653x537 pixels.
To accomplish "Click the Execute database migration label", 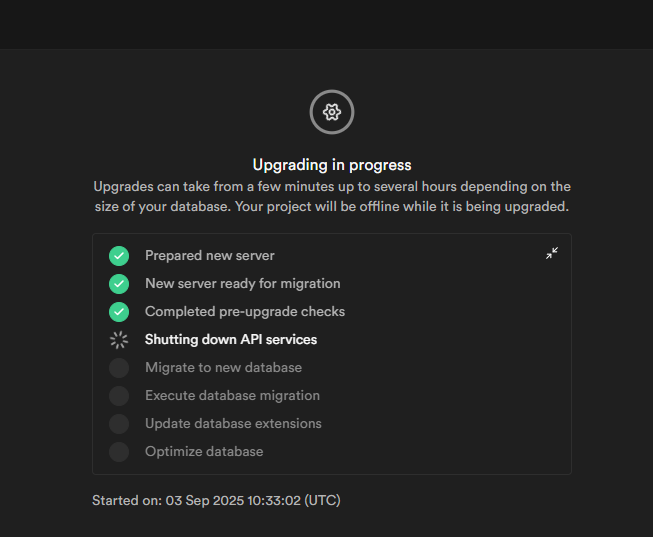I will coord(232,396).
